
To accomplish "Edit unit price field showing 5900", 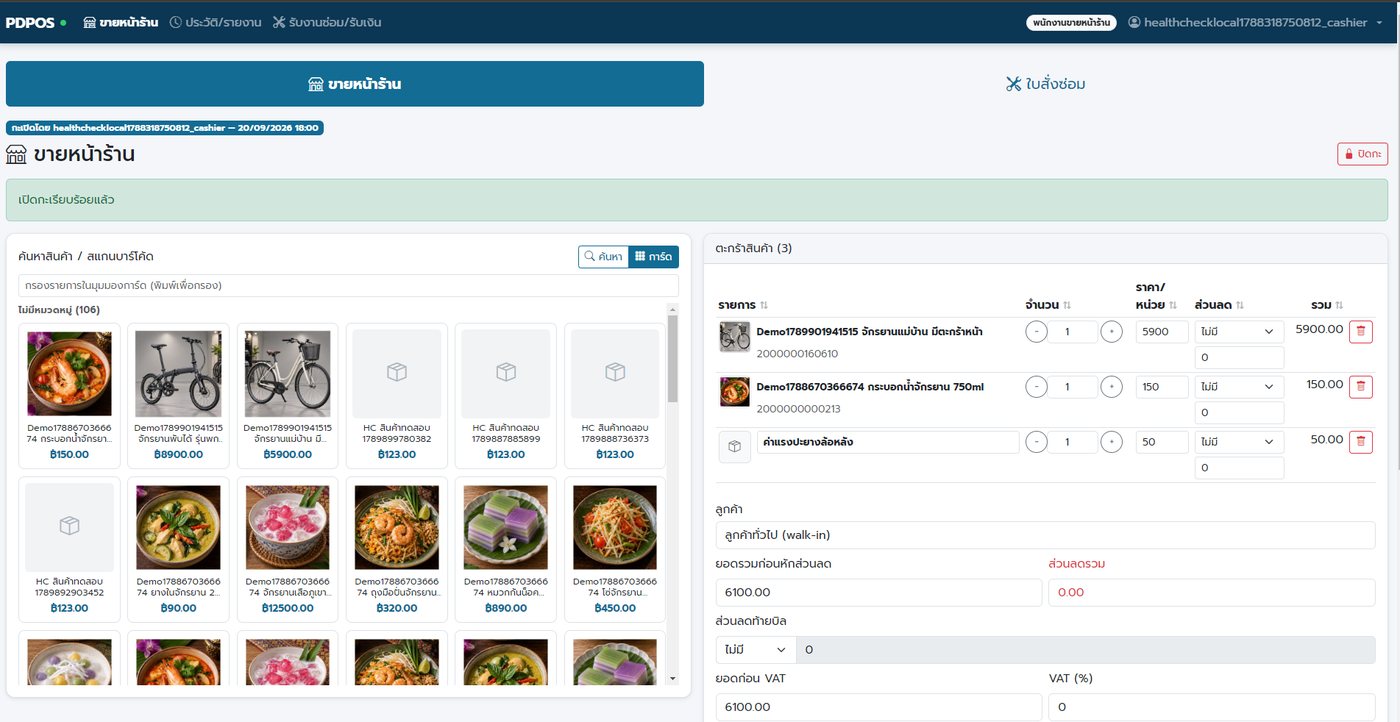I will [1162, 332].
